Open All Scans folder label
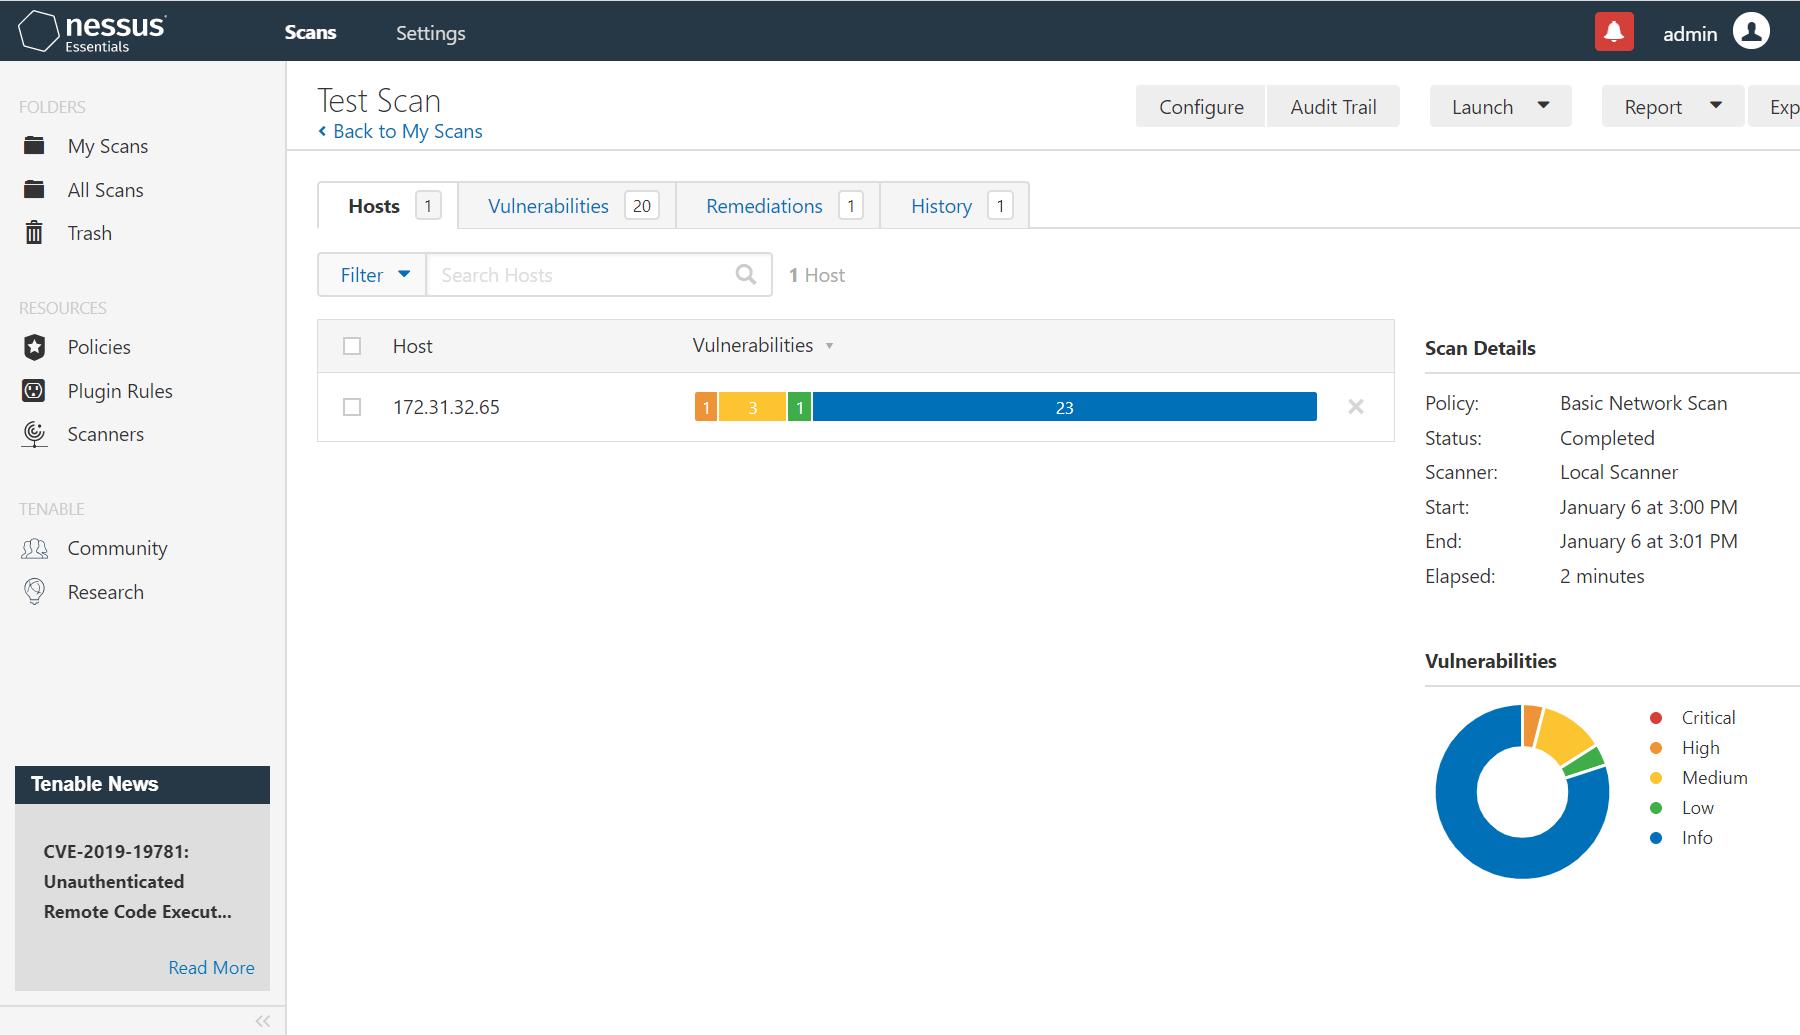This screenshot has width=1800, height=1035. [105, 190]
